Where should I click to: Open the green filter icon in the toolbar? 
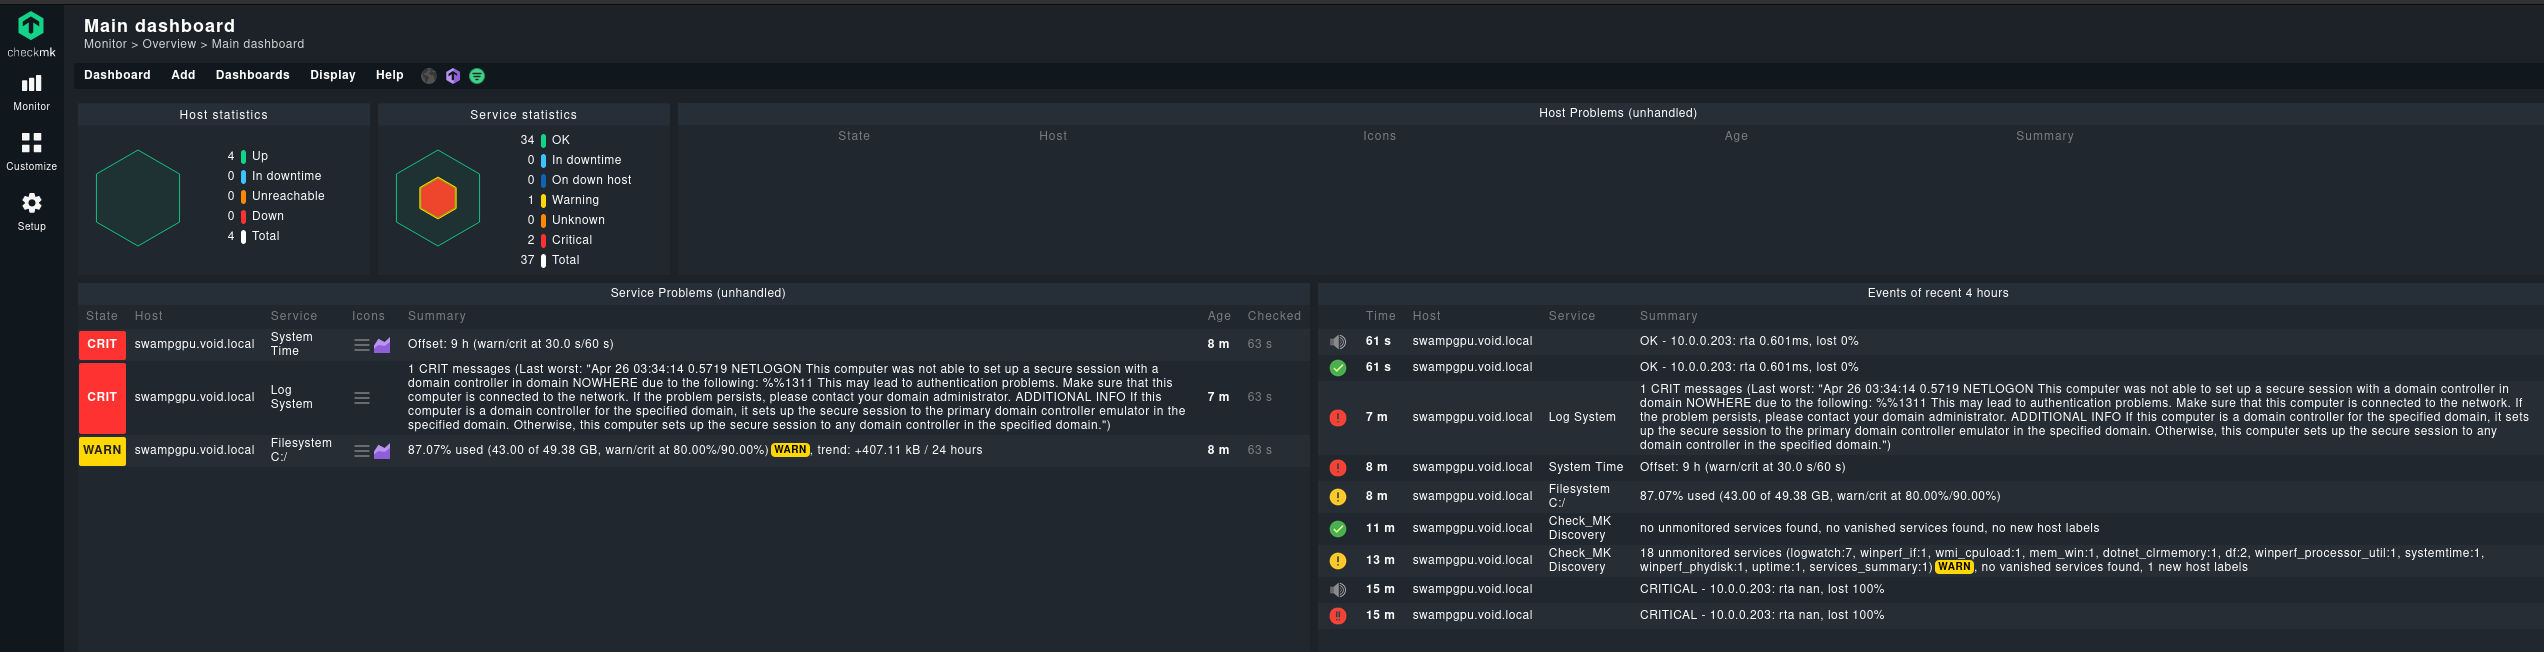pyautogui.click(x=477, y=76)
